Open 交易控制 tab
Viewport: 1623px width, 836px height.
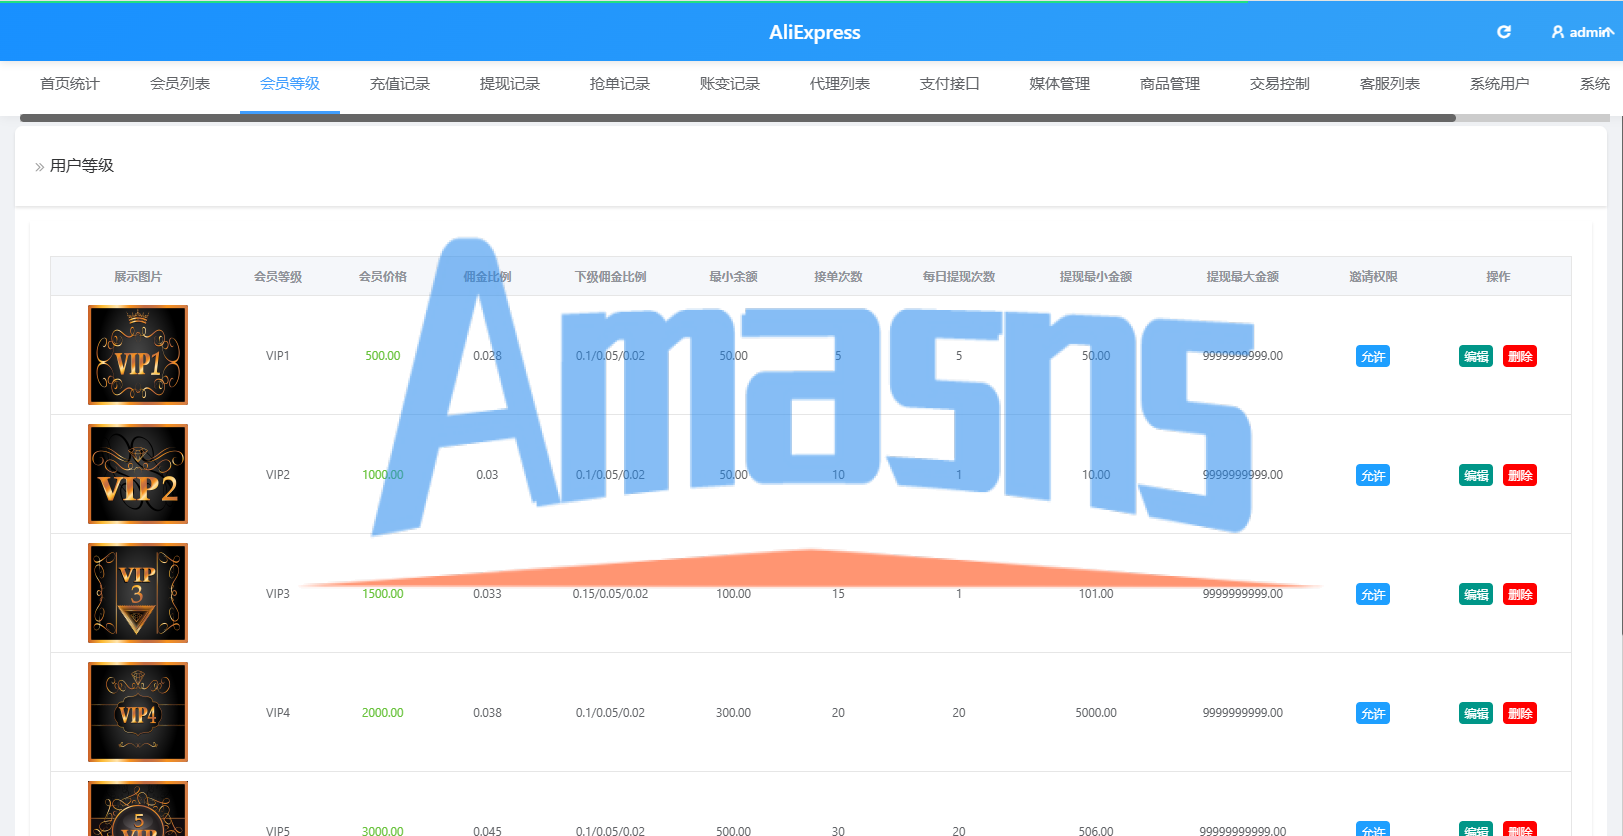[1280, 84]
